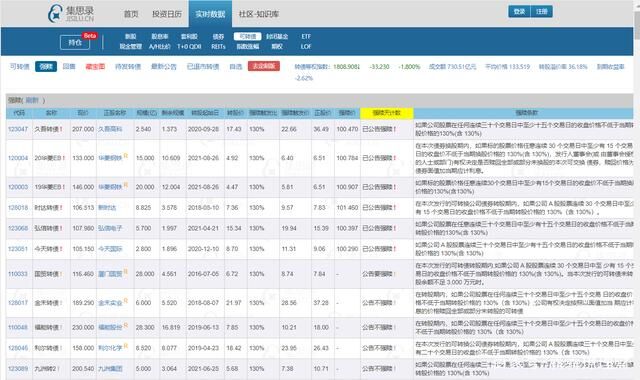
Task: Open the 期权 menu item
Action: click(277, 47)
